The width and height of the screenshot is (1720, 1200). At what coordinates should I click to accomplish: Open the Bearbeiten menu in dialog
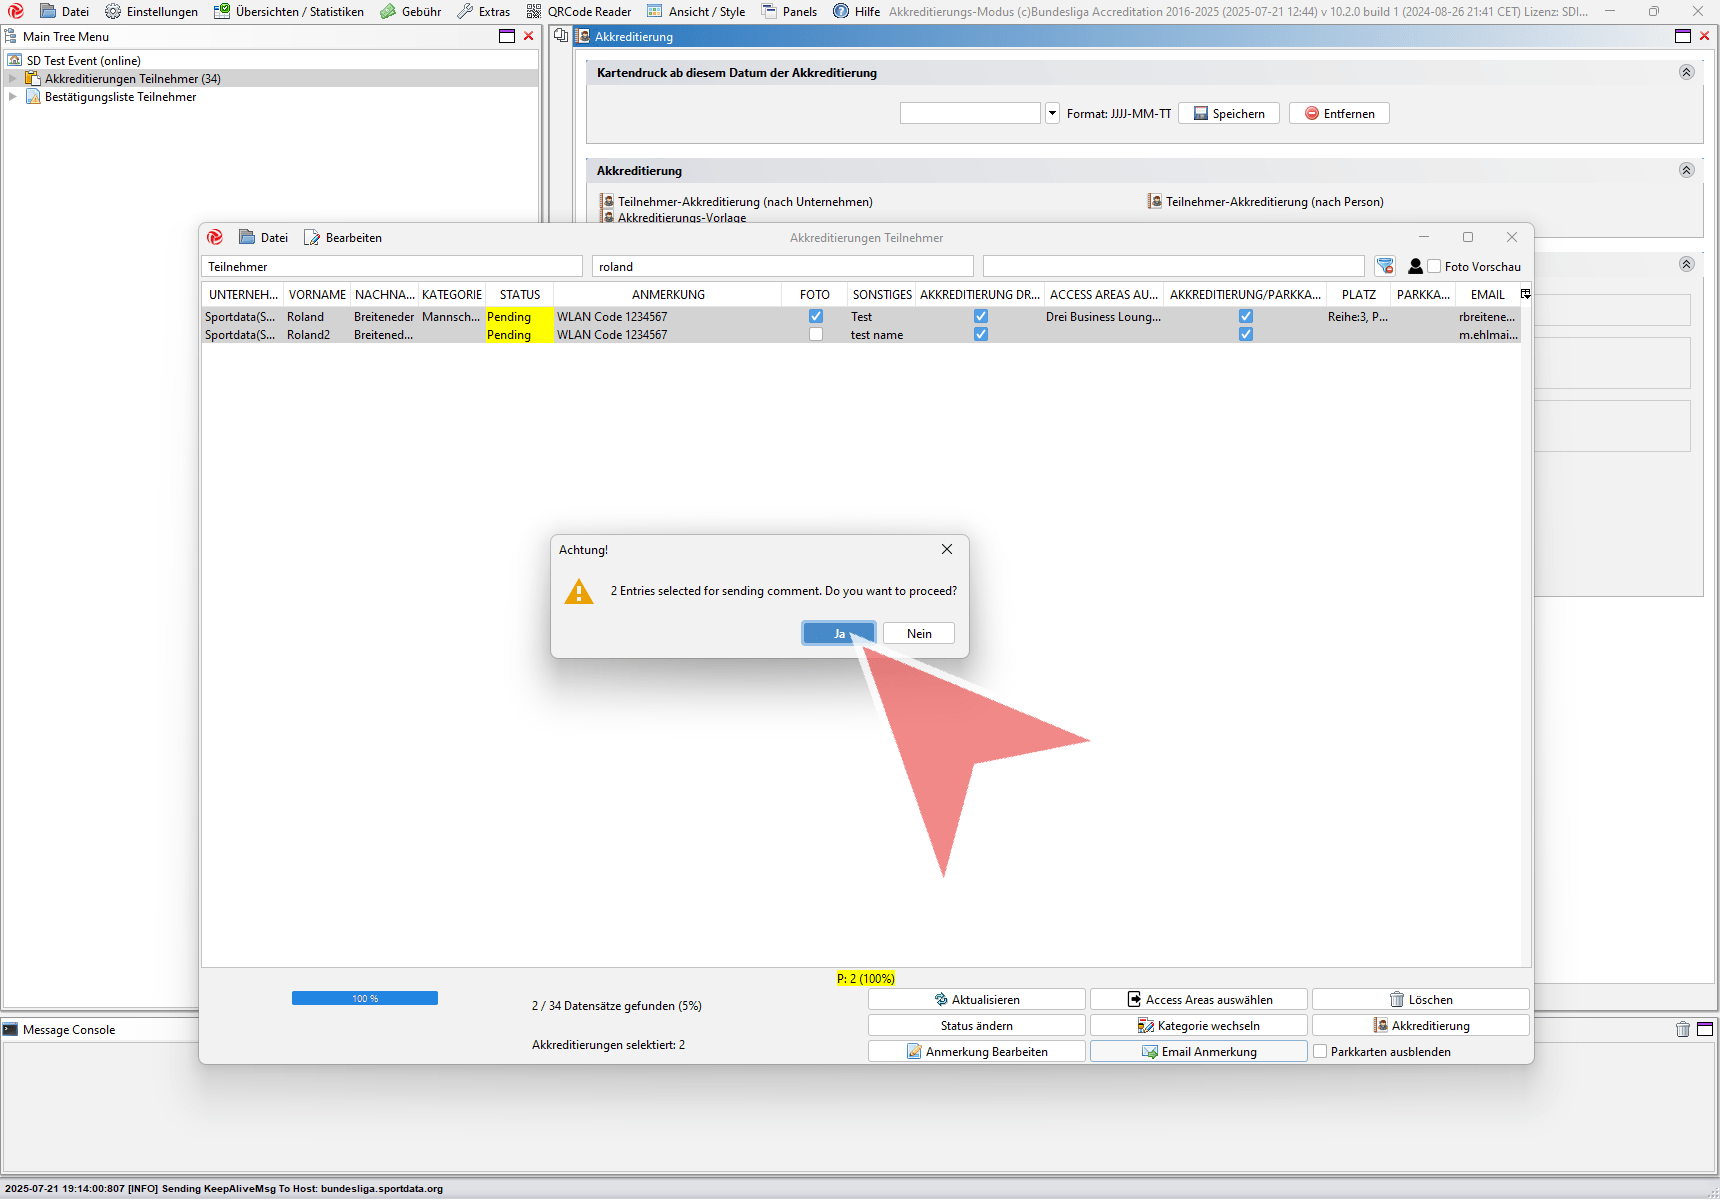coord(343,238)
